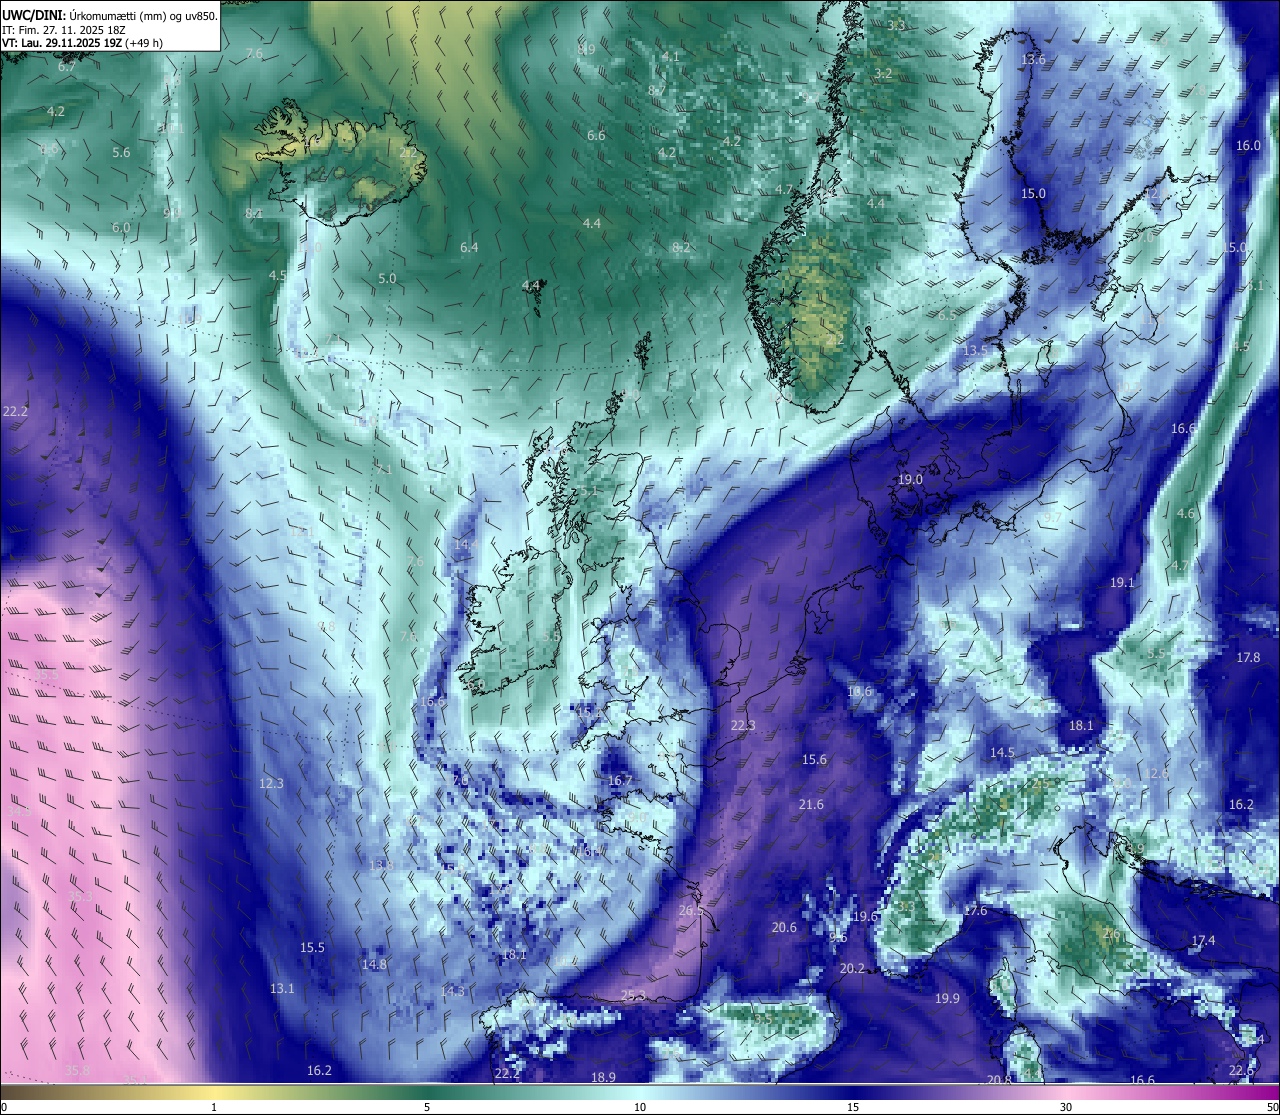Click the 13.6 value label
The height and width of the screenshot is (1115, 1280).
pos(1033,60)
